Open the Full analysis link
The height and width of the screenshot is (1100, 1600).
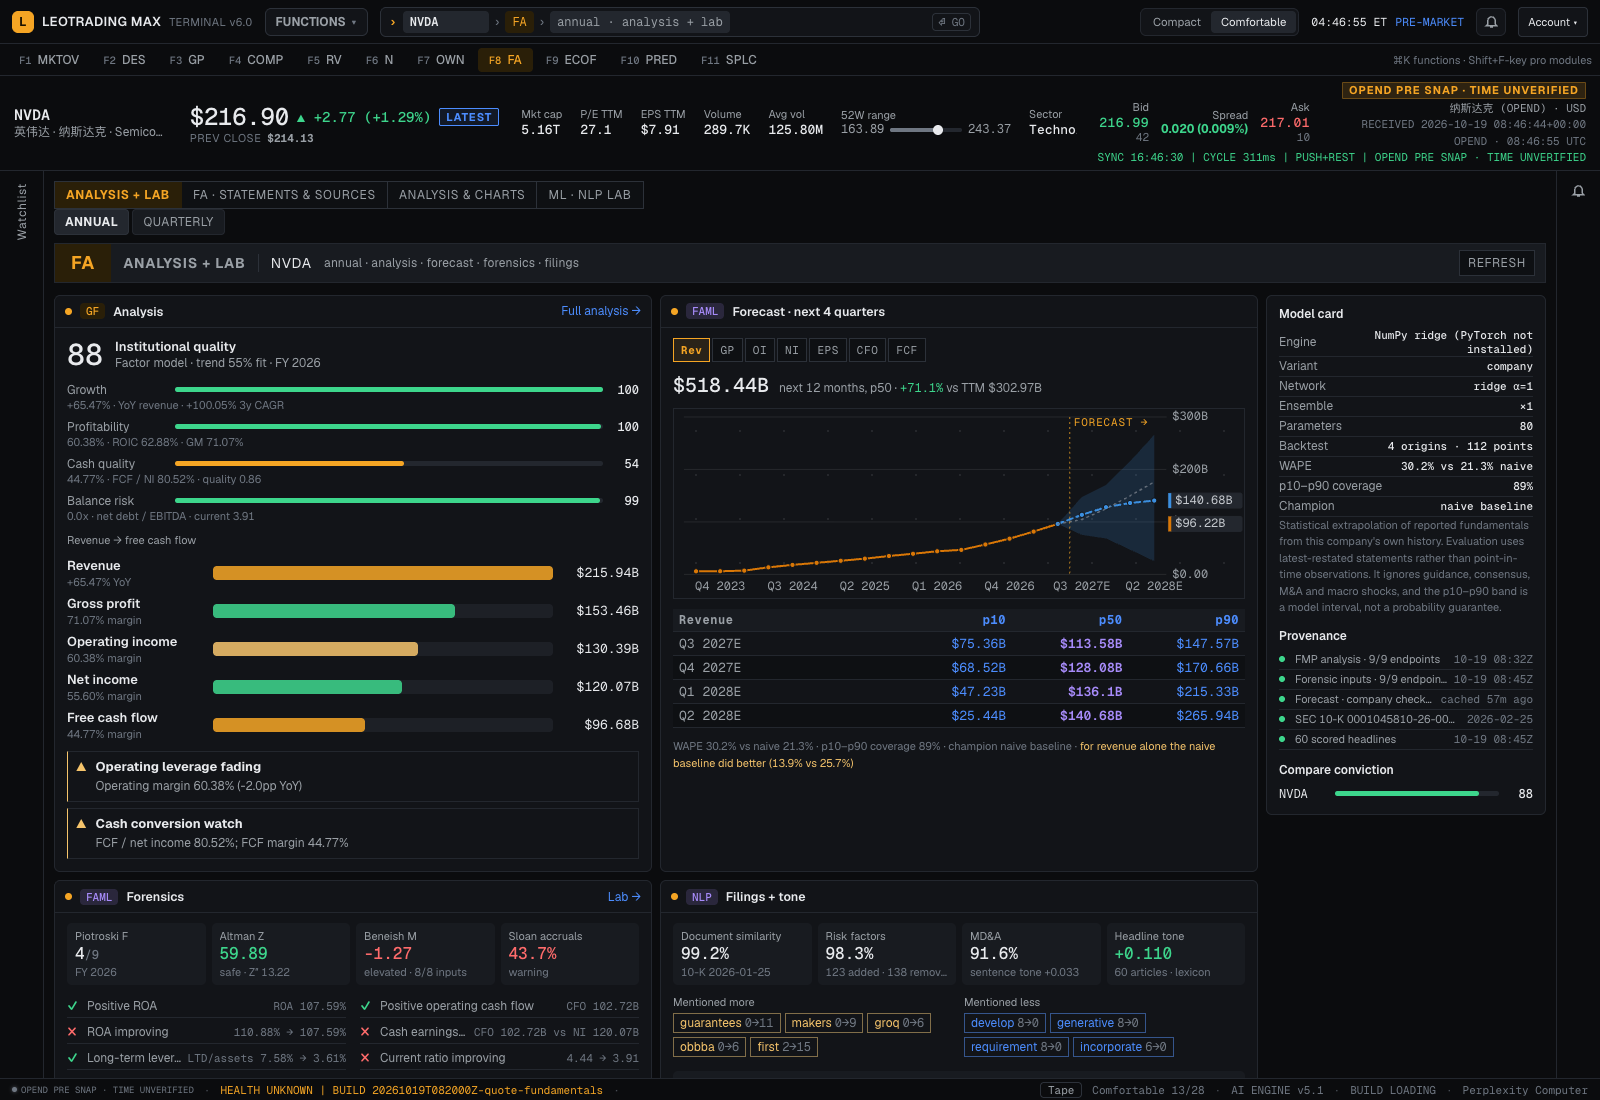[x=601, y=311]
